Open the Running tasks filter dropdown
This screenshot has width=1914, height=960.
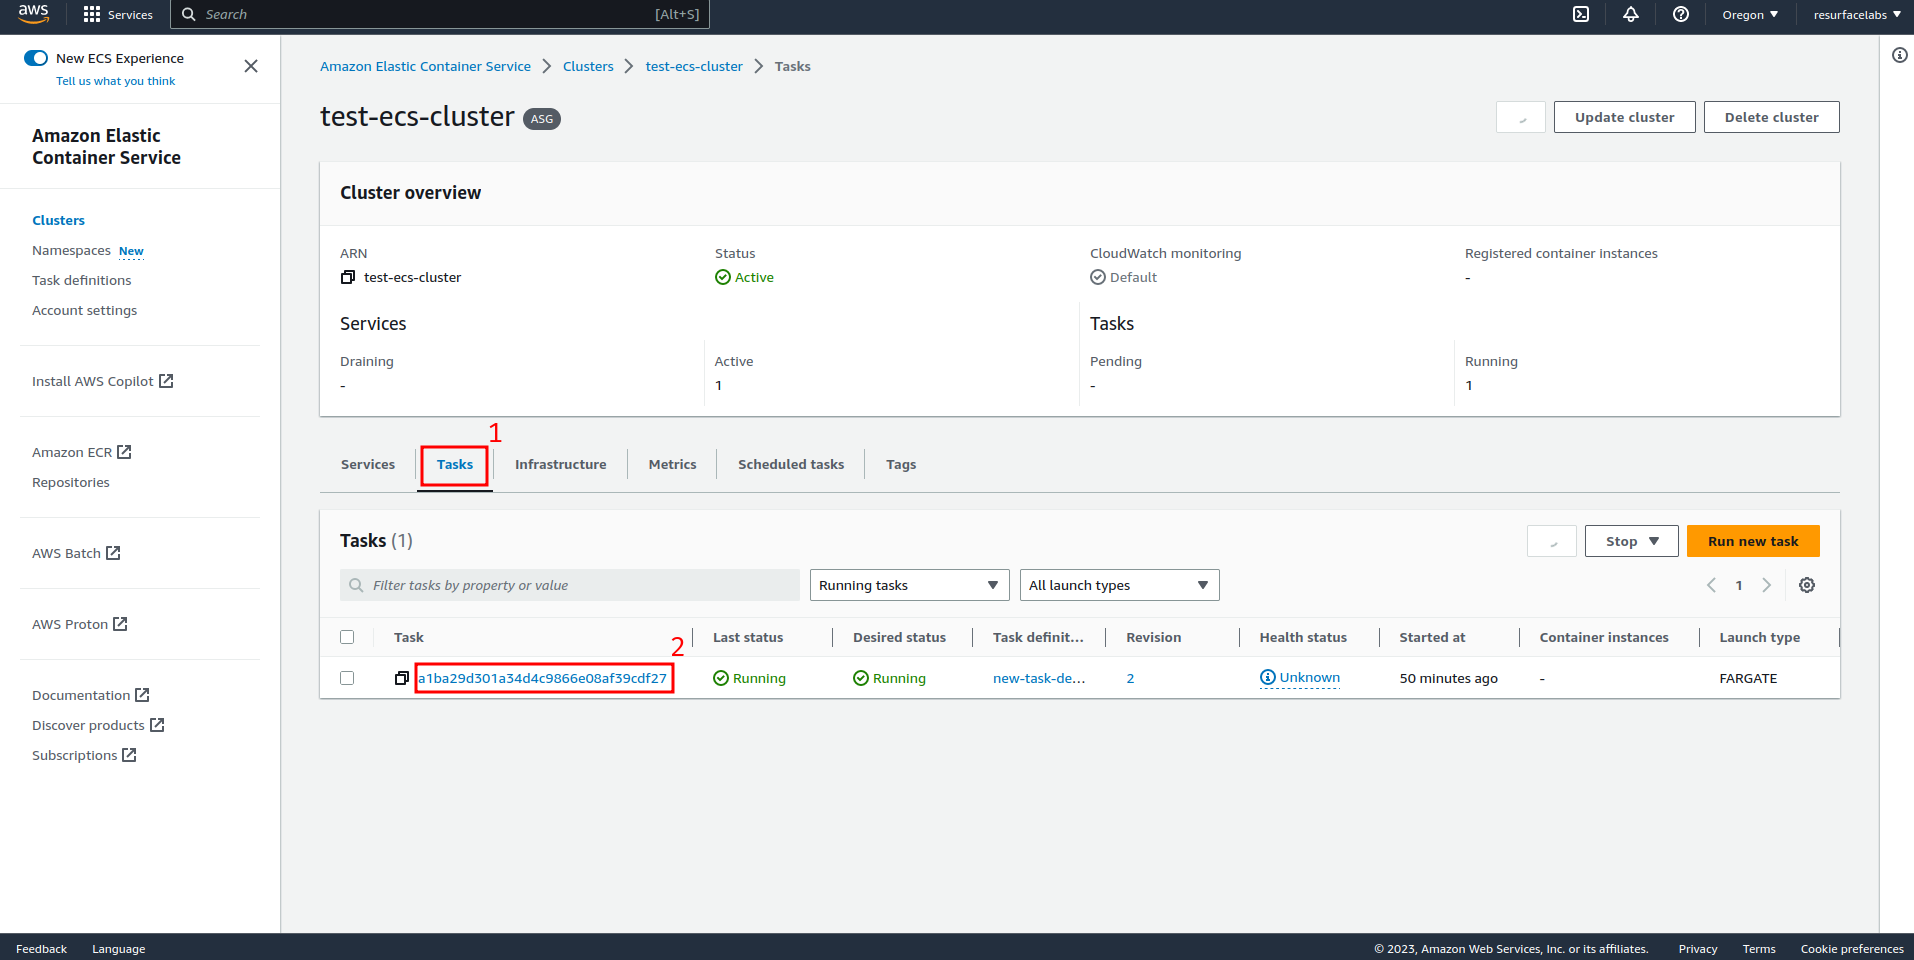[909, 585]
